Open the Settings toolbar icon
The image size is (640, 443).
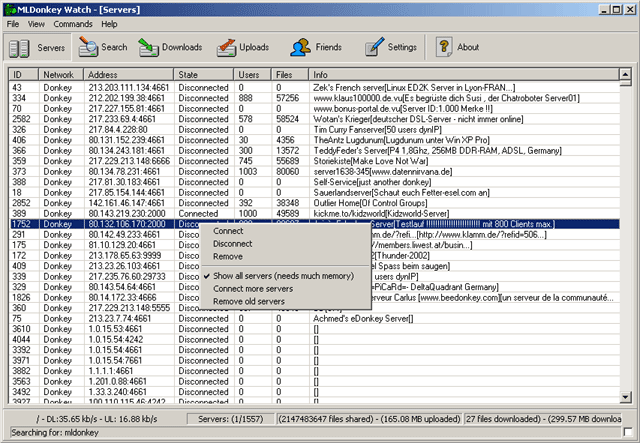[x=373, y=47]
